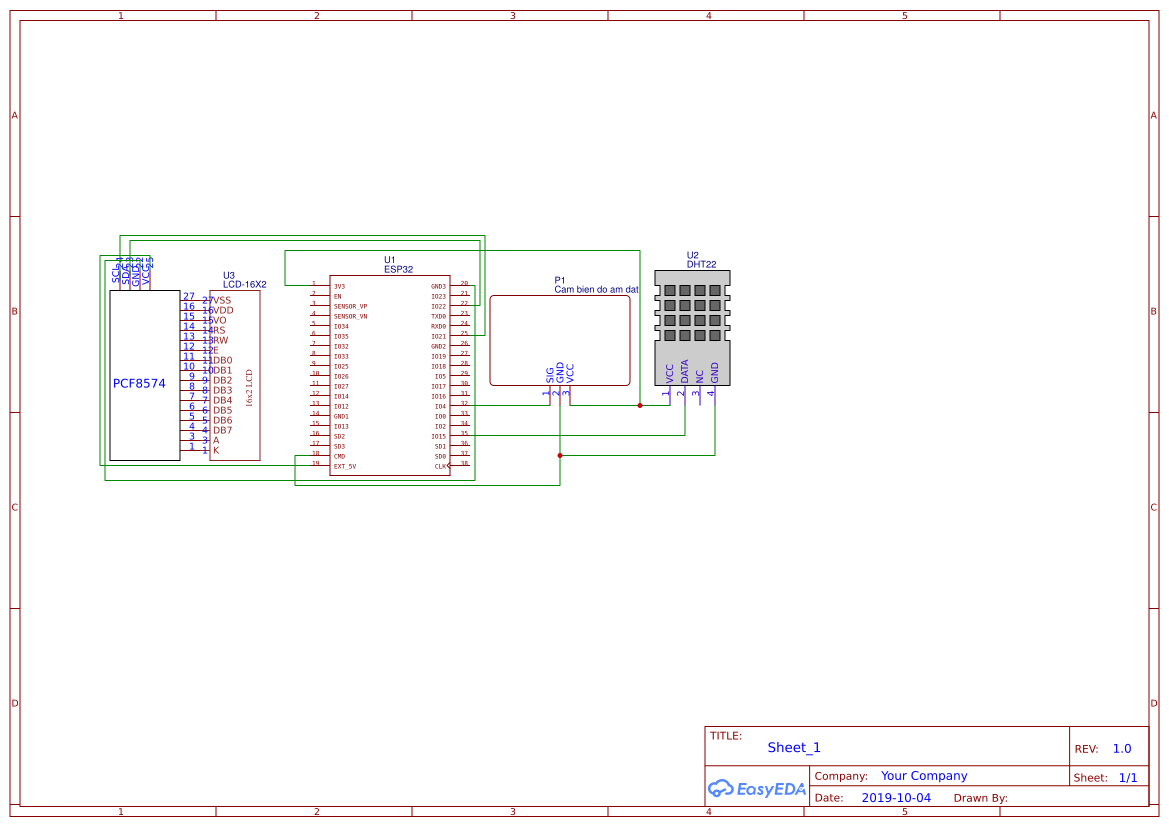
Task: Click the red junction dot near DHT22 VCC
Action: point(638,406)
